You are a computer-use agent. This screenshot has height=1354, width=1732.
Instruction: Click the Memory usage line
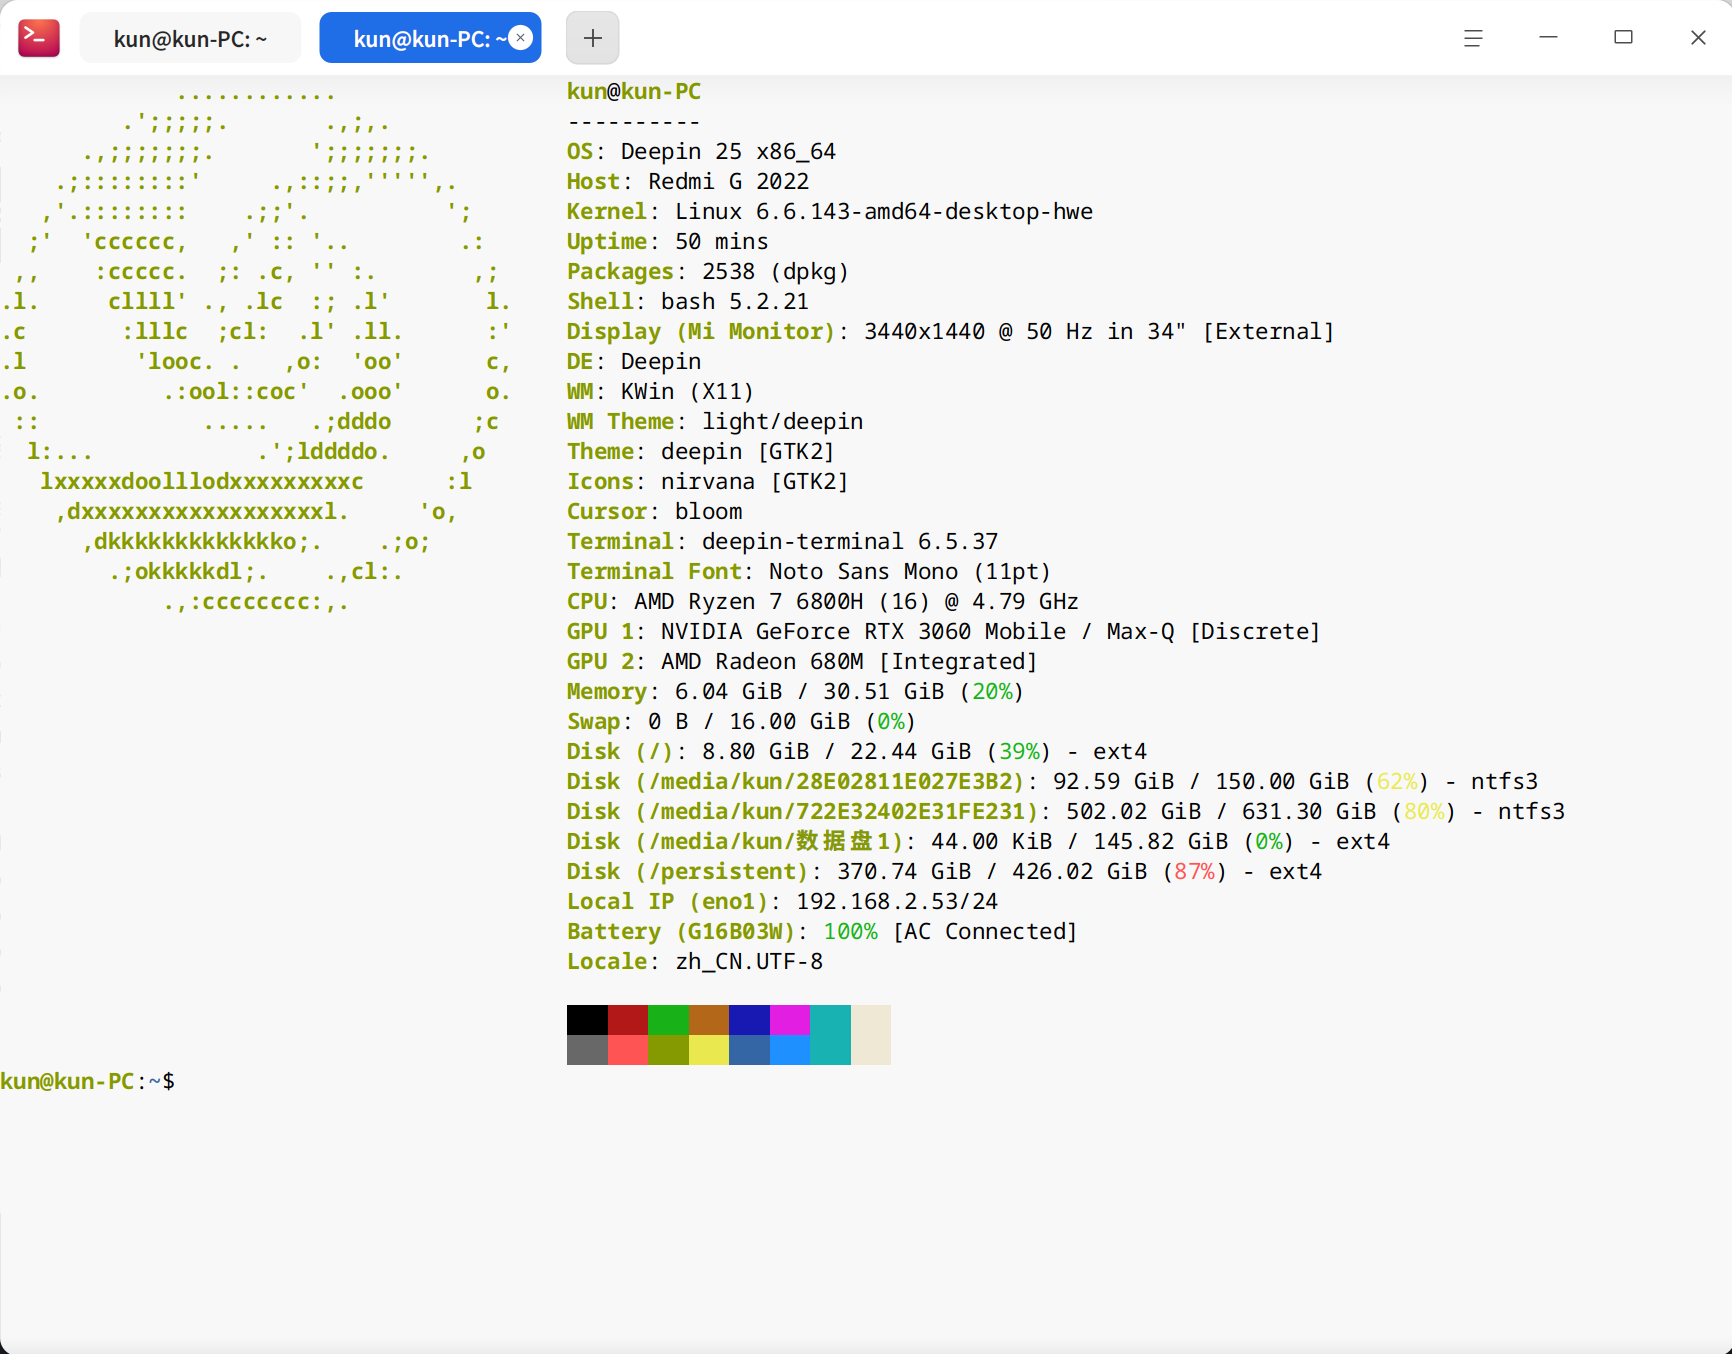coord(796,691)
